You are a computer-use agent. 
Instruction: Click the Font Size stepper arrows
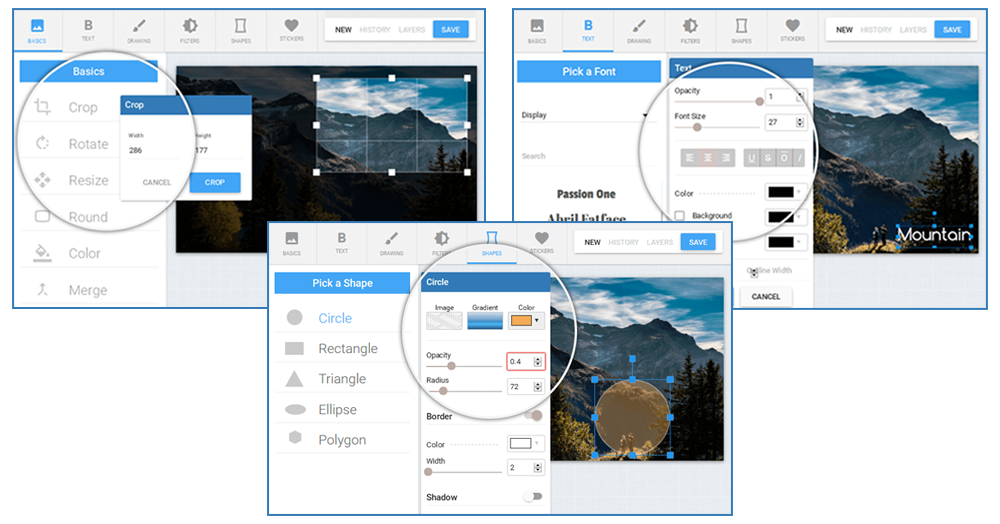tap(800, 122)
